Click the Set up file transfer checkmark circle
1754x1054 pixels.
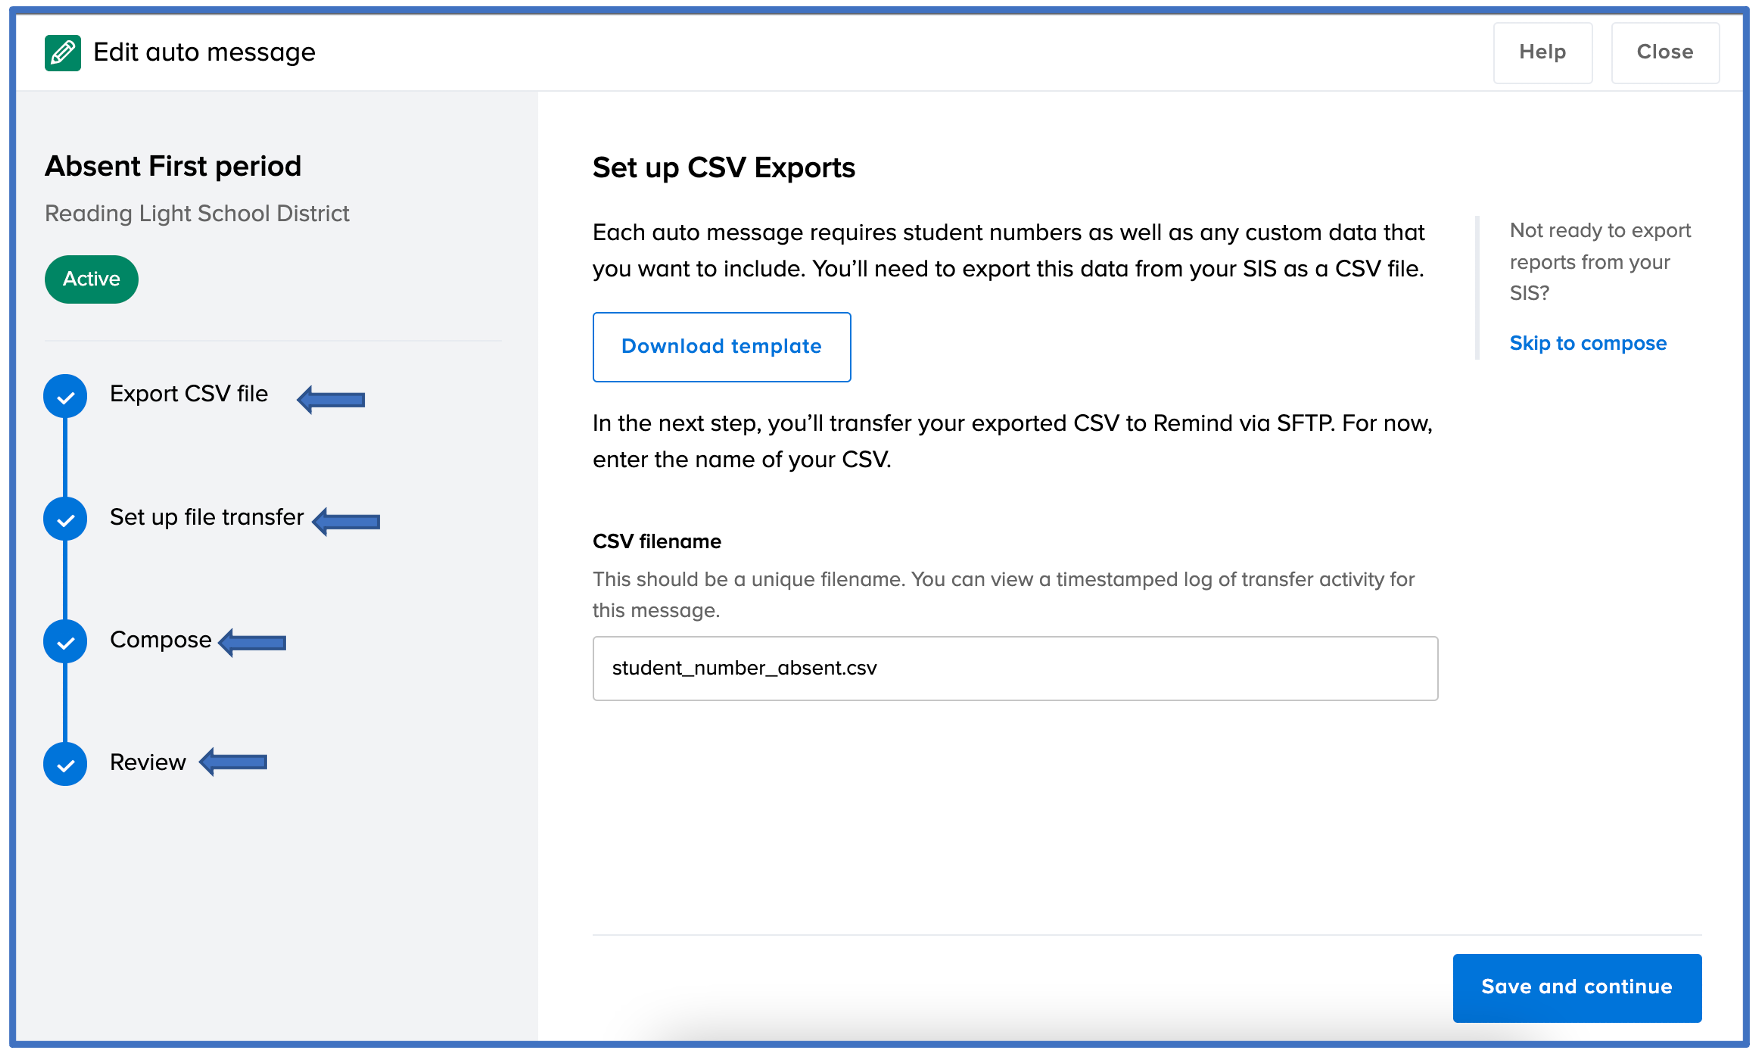coord(65,519)
